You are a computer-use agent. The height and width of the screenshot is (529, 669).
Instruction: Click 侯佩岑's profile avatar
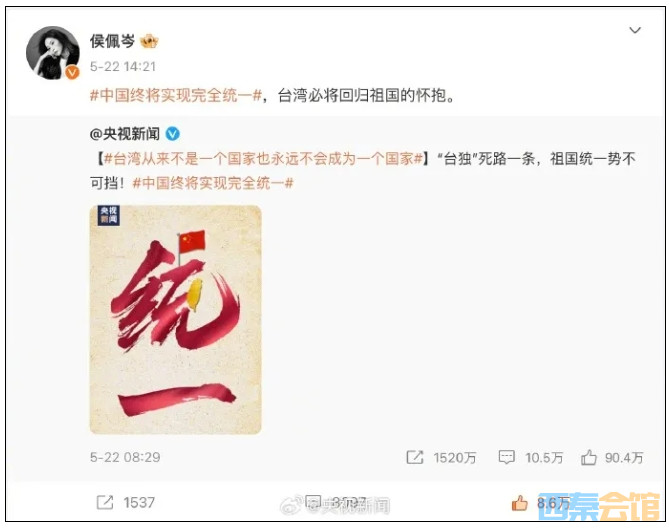pyautogui.click(x=52, y=52)
